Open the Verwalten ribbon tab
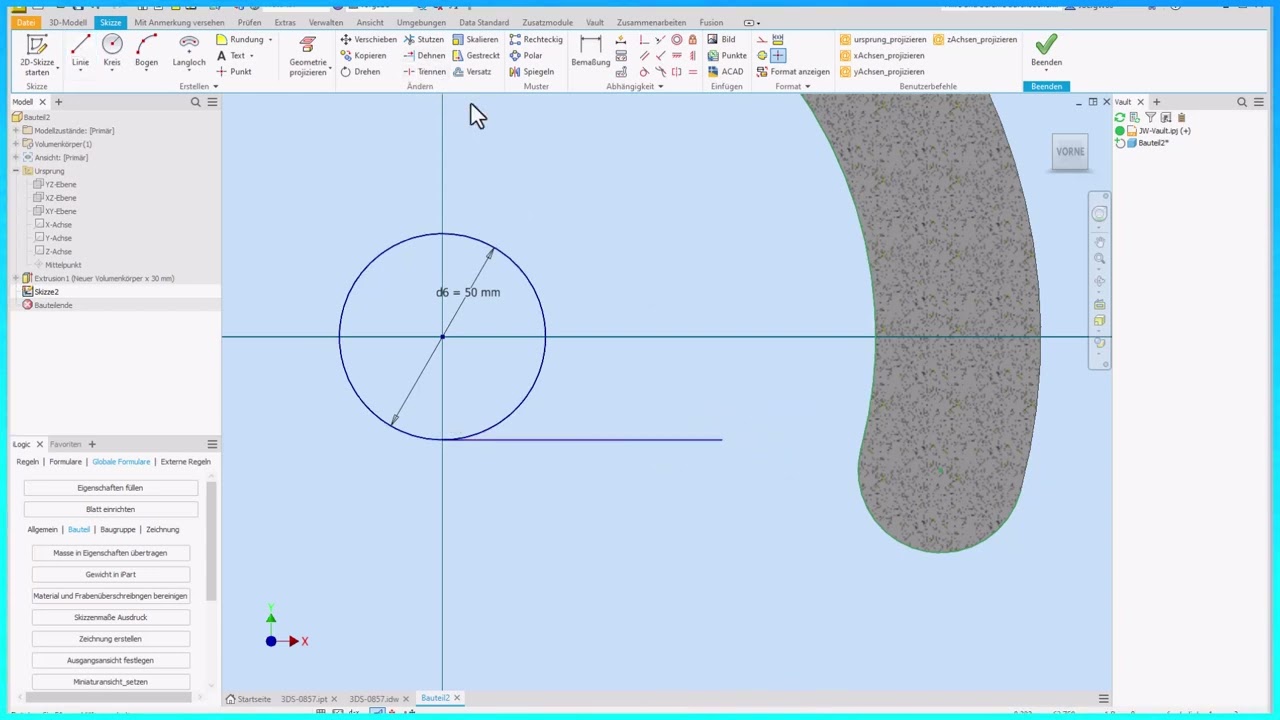 click(326, 22)
